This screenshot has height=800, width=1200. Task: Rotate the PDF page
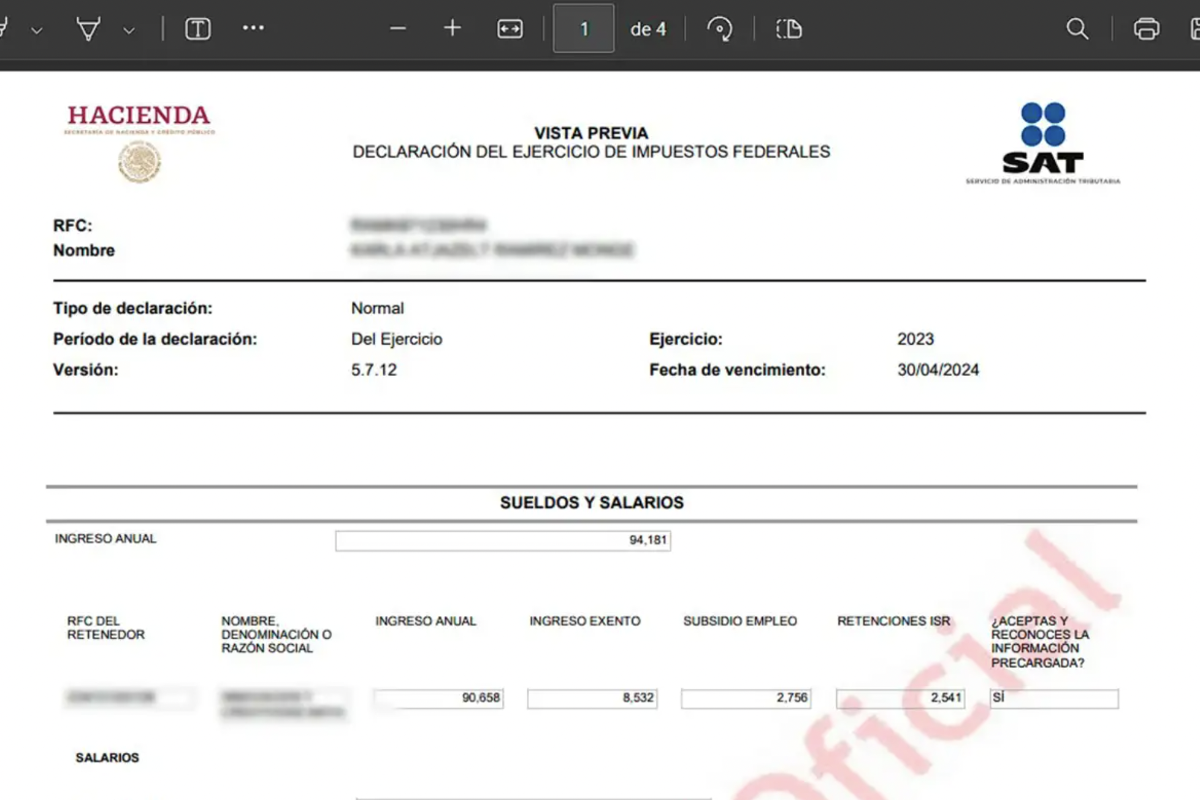(720, 28)
